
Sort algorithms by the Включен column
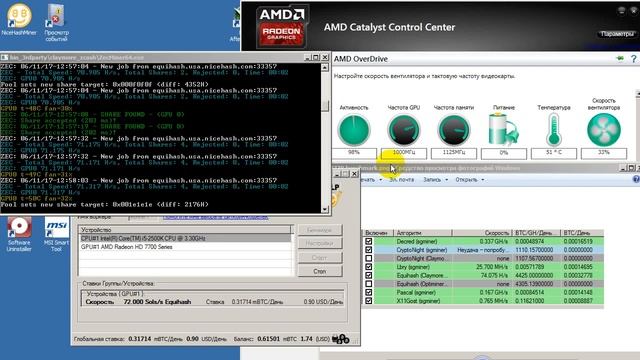(x=378, y=233)
